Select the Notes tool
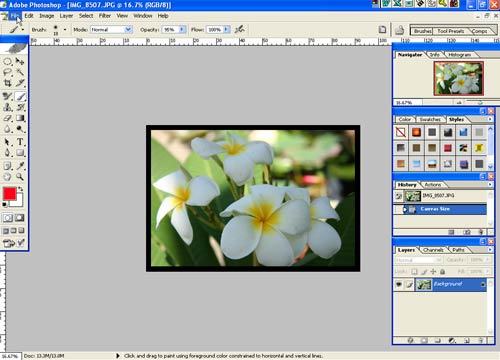 tap(8, 166)
